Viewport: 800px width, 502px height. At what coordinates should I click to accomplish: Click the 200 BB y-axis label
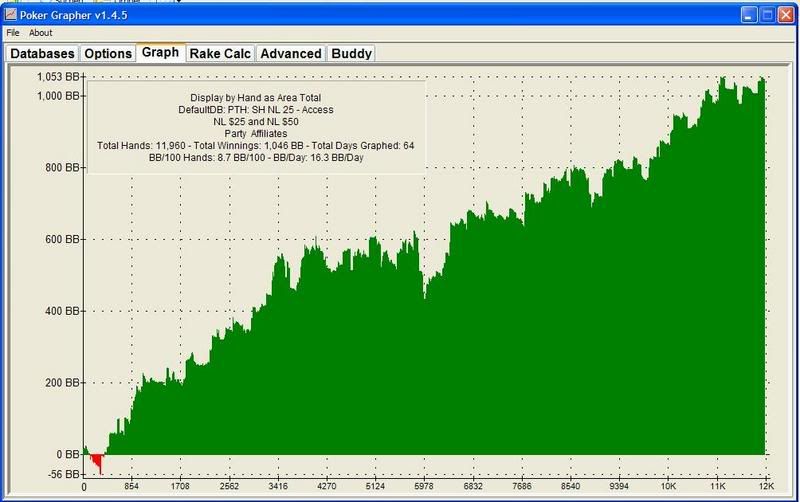point(62,383)
